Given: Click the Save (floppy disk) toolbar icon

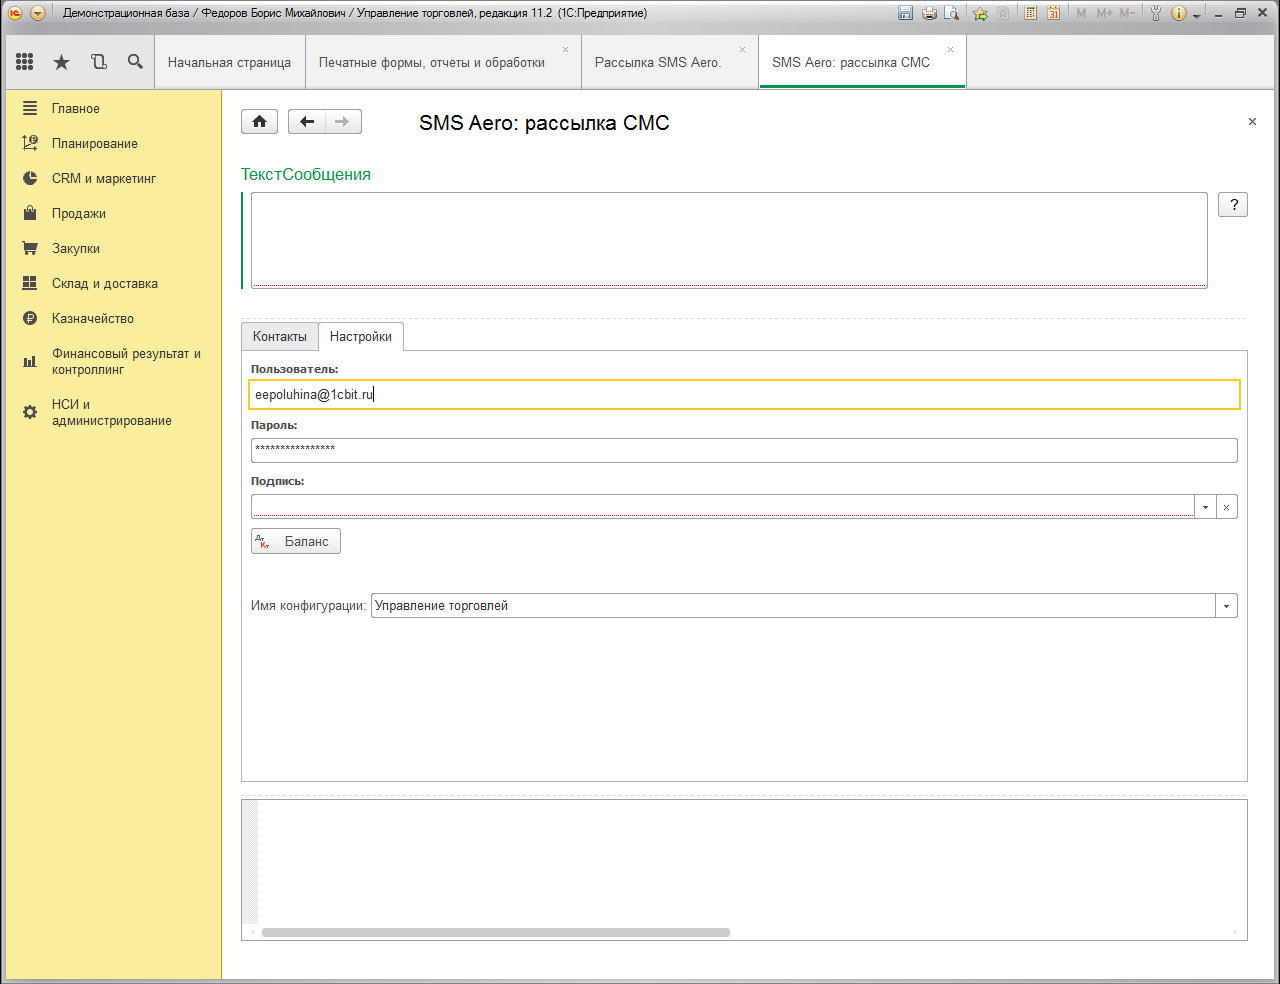Looking at the screenshot, I should [906, 13].
